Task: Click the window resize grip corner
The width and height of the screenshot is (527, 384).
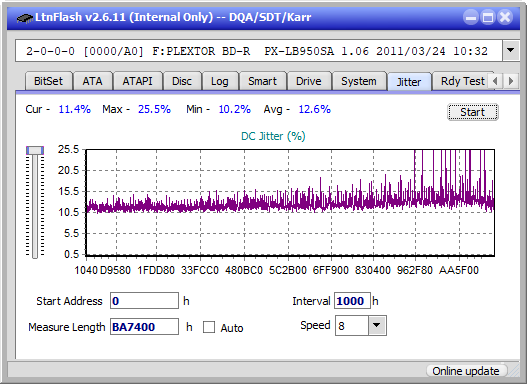Action: [514, 371]
